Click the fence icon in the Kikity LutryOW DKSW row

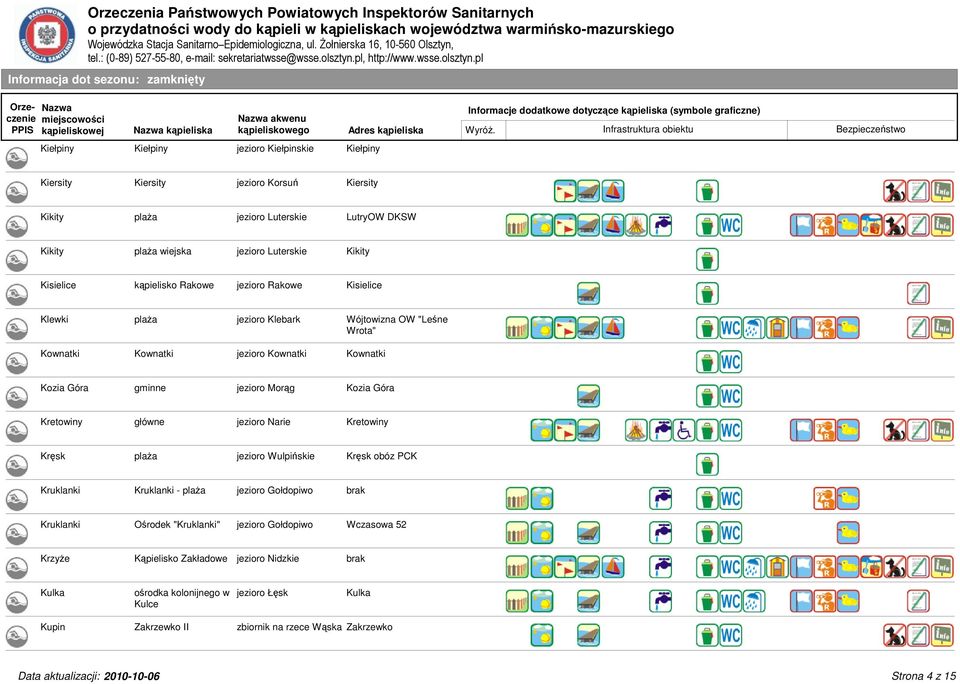click(x=517, y=225)
